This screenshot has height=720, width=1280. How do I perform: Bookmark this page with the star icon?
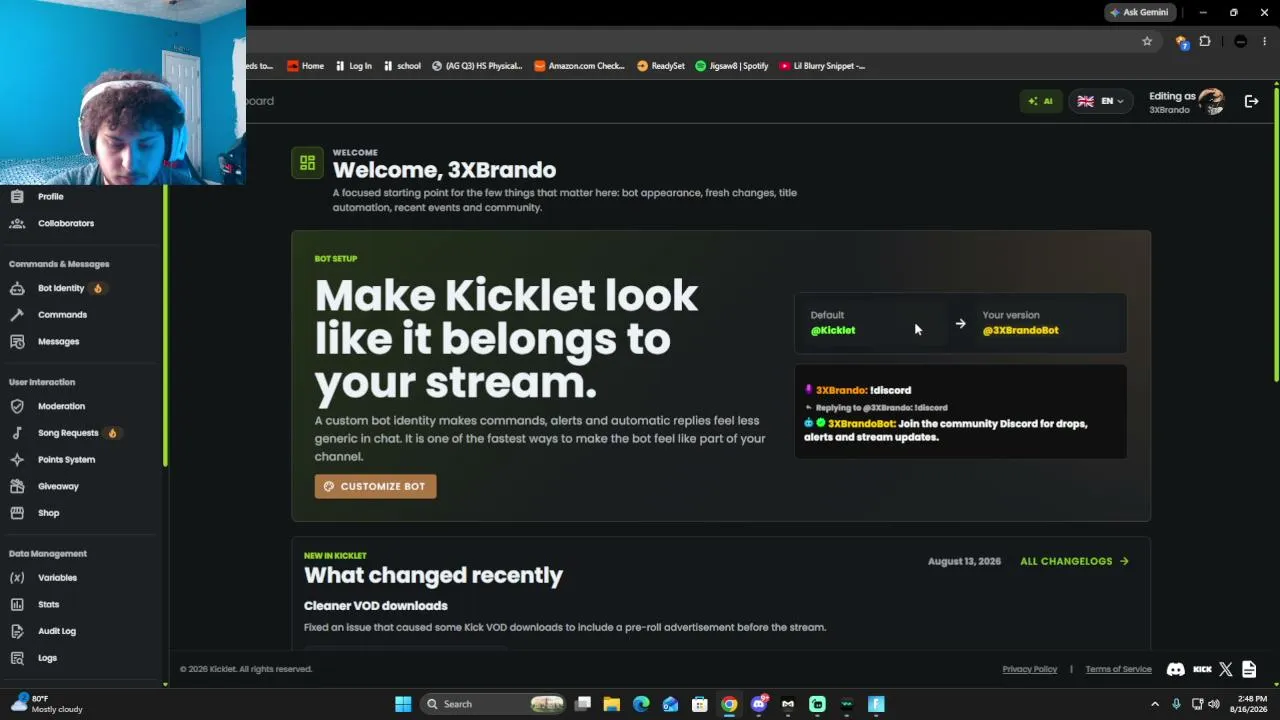pyautogui.click(x=1147, y=41)
